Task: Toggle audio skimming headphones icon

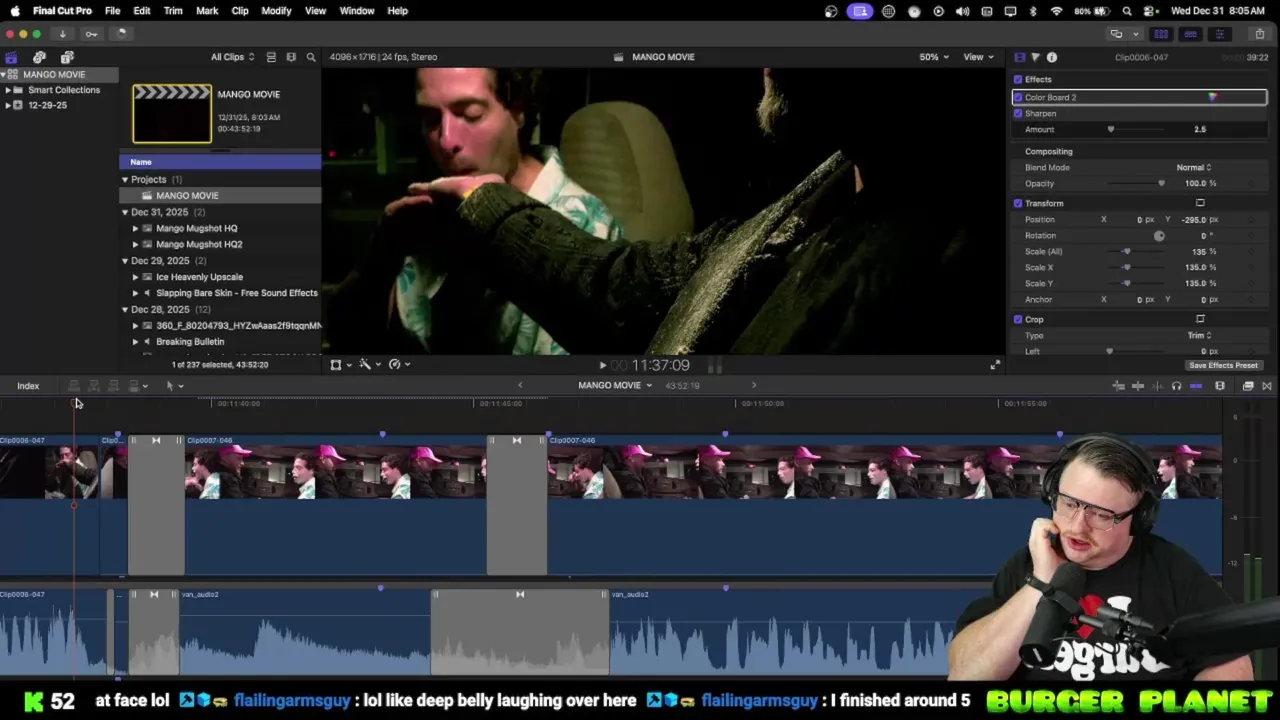Action: click(x=1176, y=386)
